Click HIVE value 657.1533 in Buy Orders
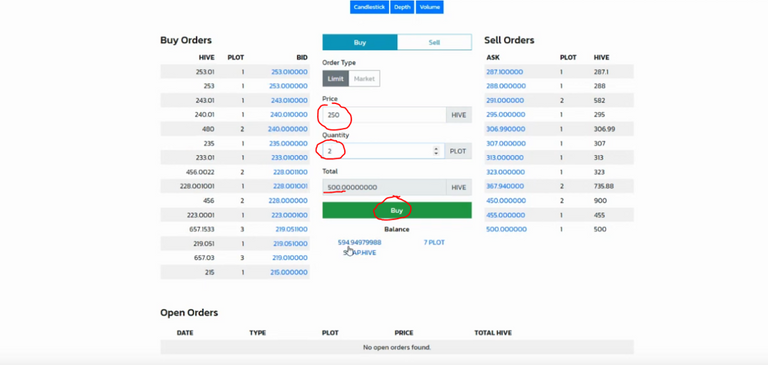 (201, 229)
